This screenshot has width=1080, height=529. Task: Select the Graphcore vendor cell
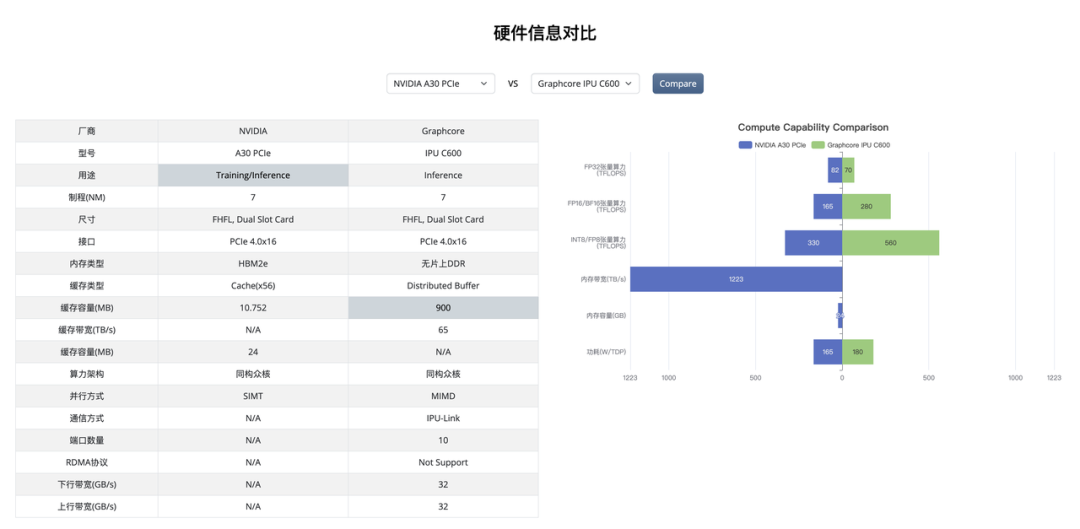pyautogui.click(x=443, y=131)
